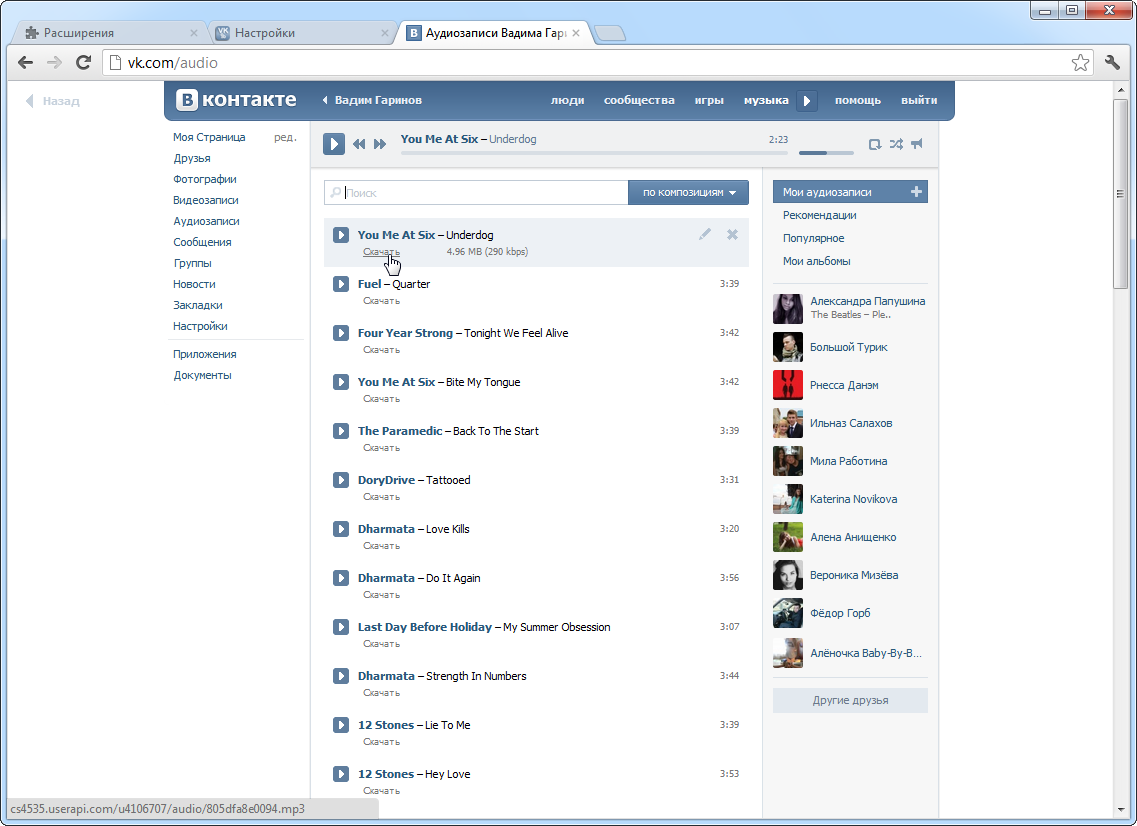The height and width of the screenshot is (826, 1137).
Task: Open Рекомендации audio section
Action: pos(819,215)
